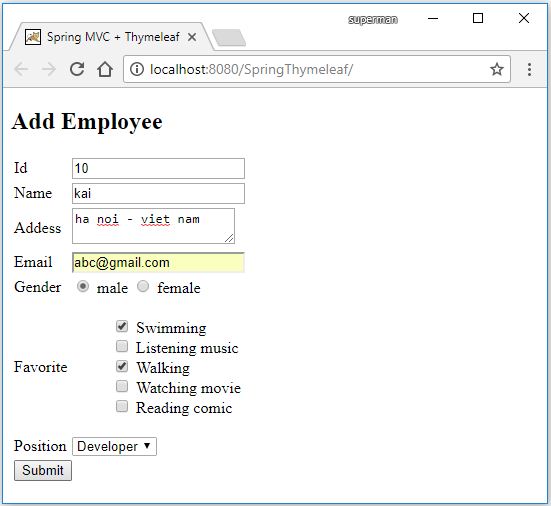The width and height of the screenshot is (551, 506).
Task: Check the Reading comic checkbox
Action: (x=122, y=407)
